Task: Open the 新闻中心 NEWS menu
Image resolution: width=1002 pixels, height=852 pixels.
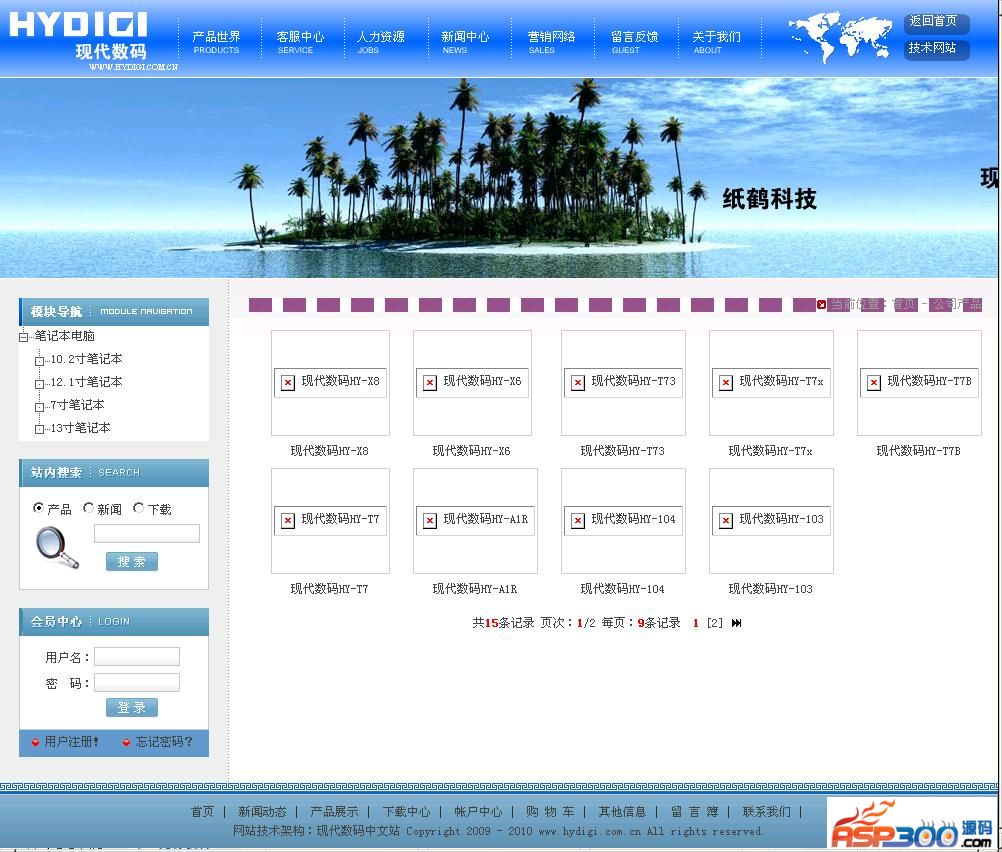Action: tap(465, 41)
